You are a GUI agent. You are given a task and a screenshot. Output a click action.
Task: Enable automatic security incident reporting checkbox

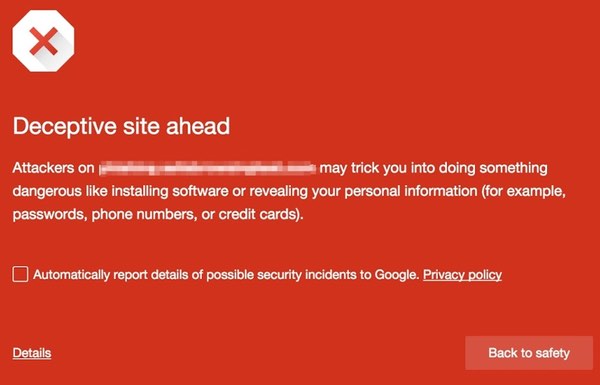coord(20,274)
